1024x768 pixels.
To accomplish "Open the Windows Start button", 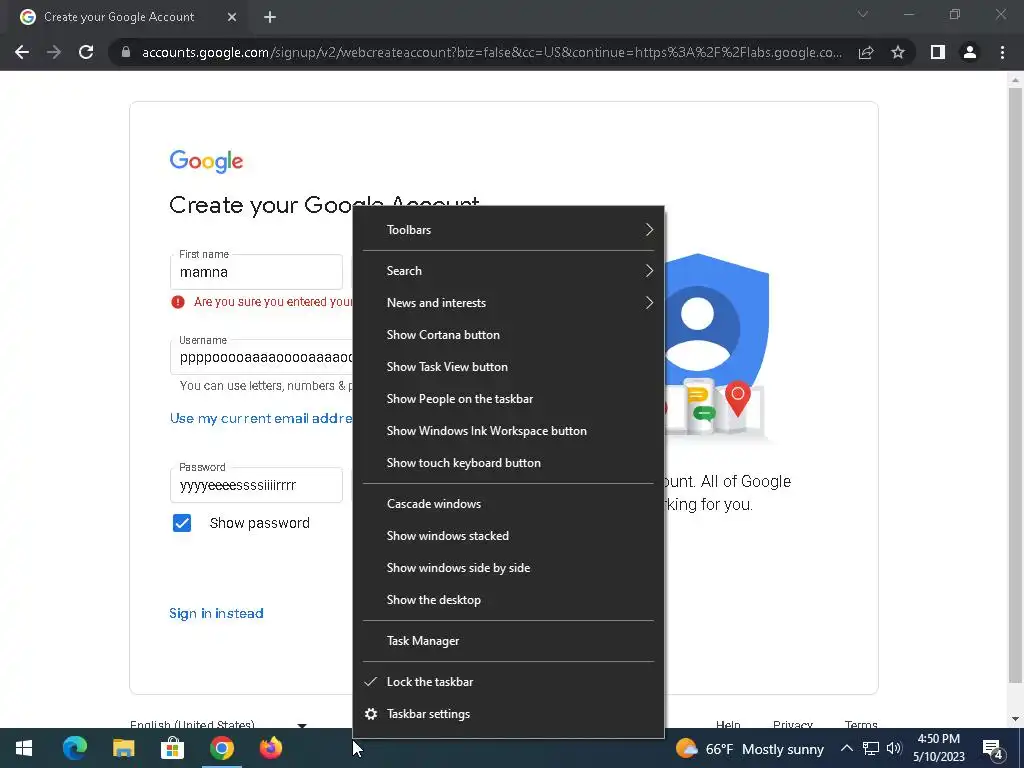I will tap(24, 748).
